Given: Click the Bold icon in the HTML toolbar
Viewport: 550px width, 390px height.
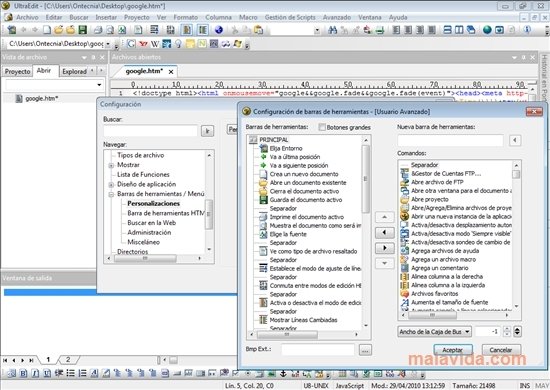Looking at the screenshot, I should 23,374.
